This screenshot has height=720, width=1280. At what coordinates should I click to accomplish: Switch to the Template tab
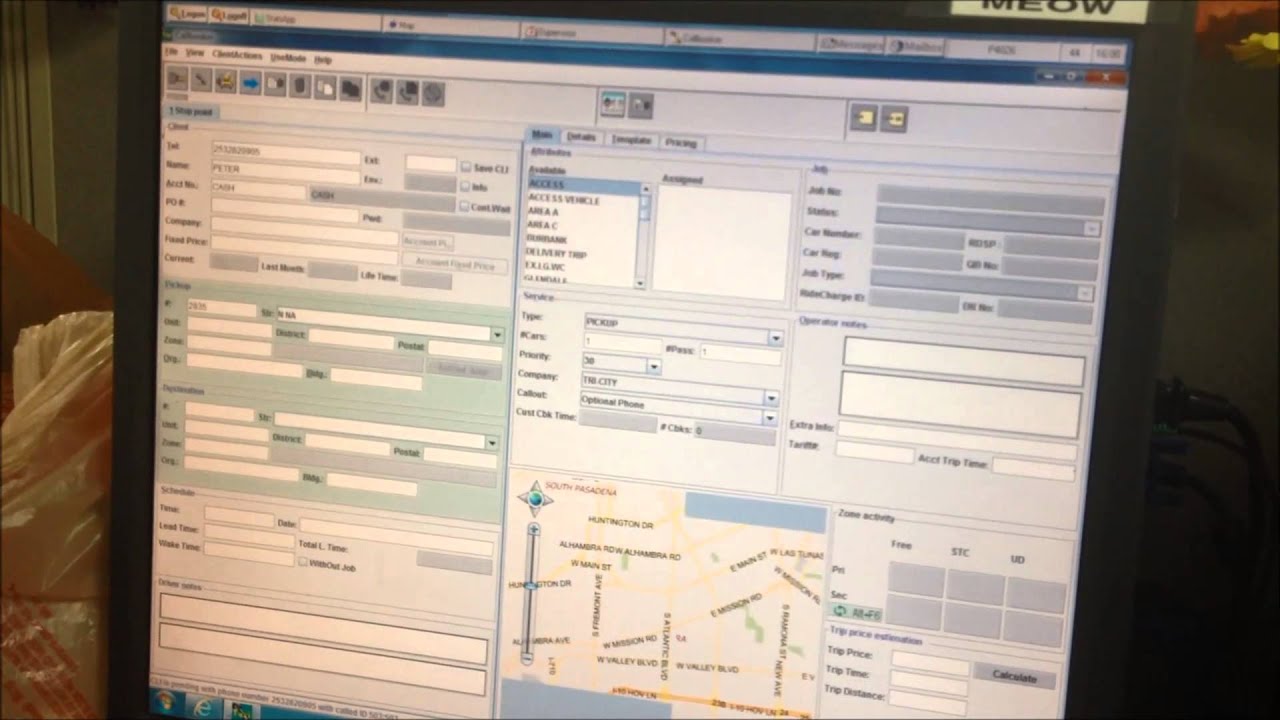(x=631, y=140)
